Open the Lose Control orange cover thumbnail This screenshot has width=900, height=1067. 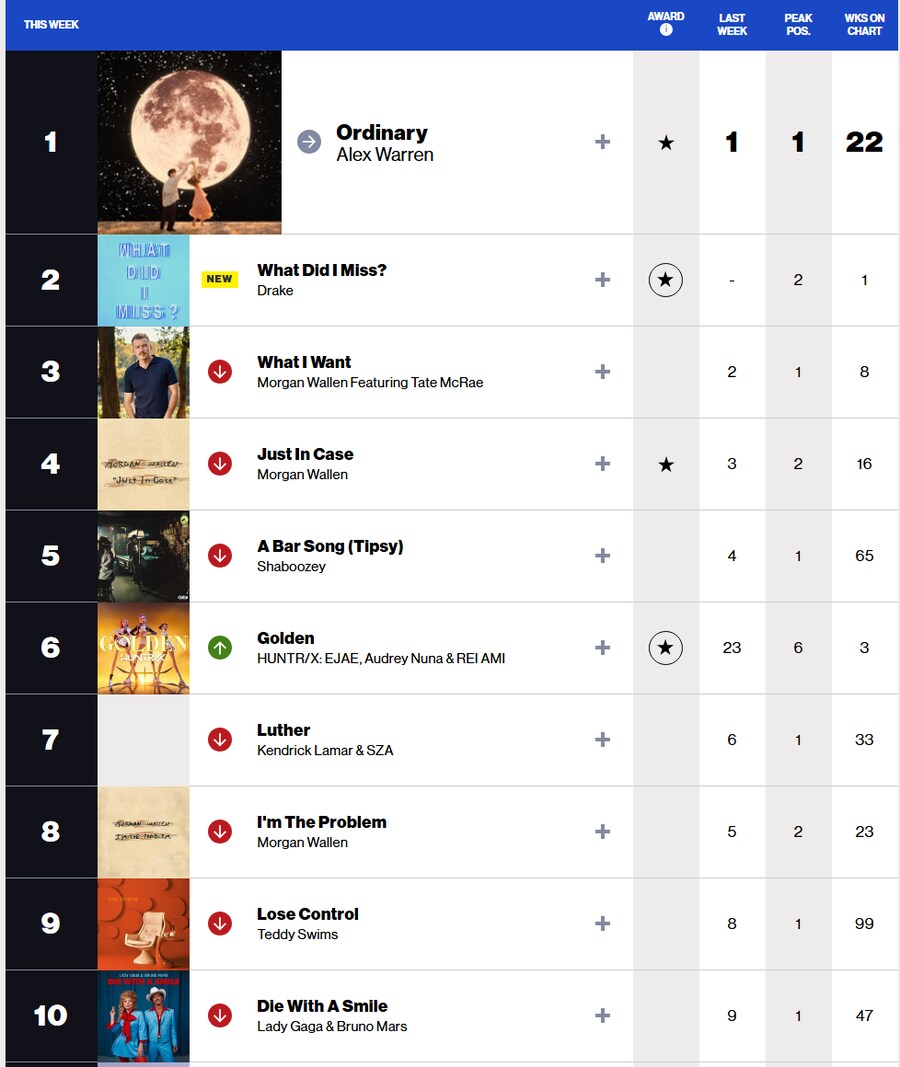click(x=144, y=923)
